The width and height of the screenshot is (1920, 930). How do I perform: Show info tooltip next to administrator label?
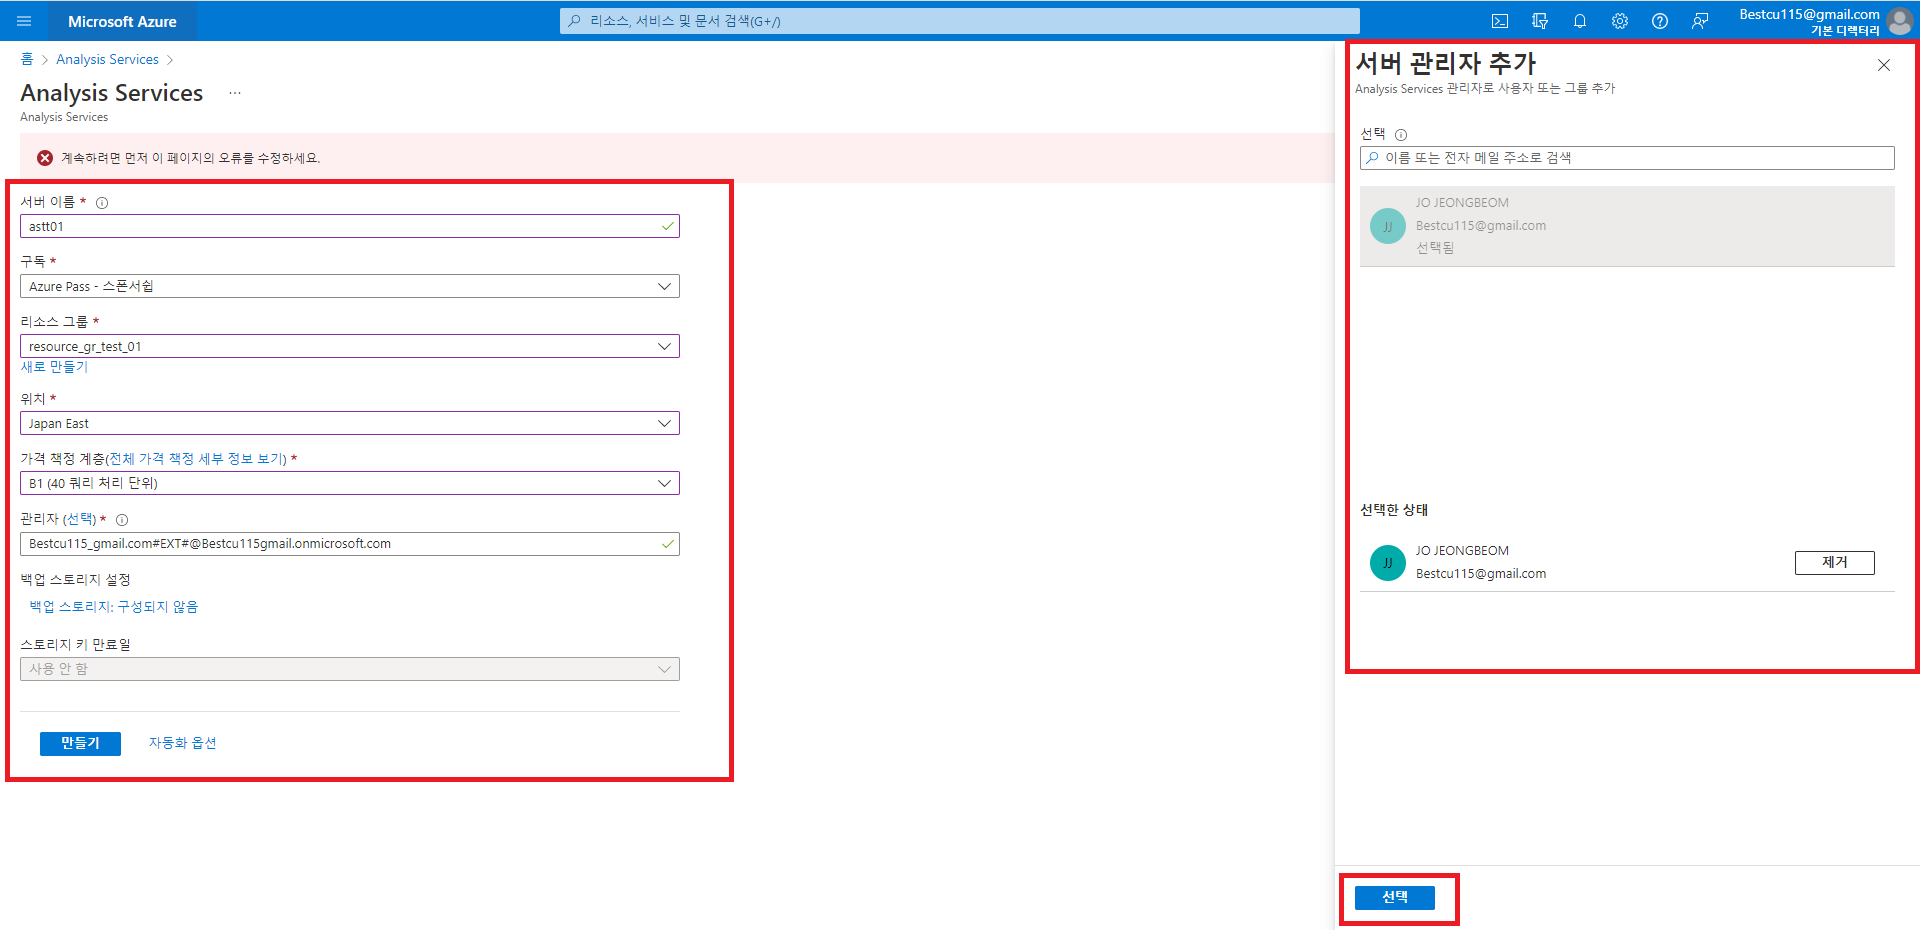122,520
